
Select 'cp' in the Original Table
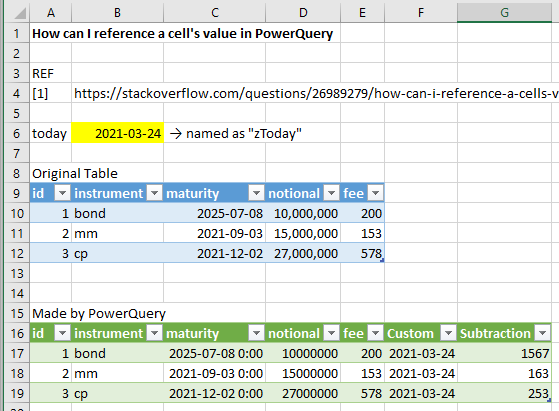click(118, 253)
